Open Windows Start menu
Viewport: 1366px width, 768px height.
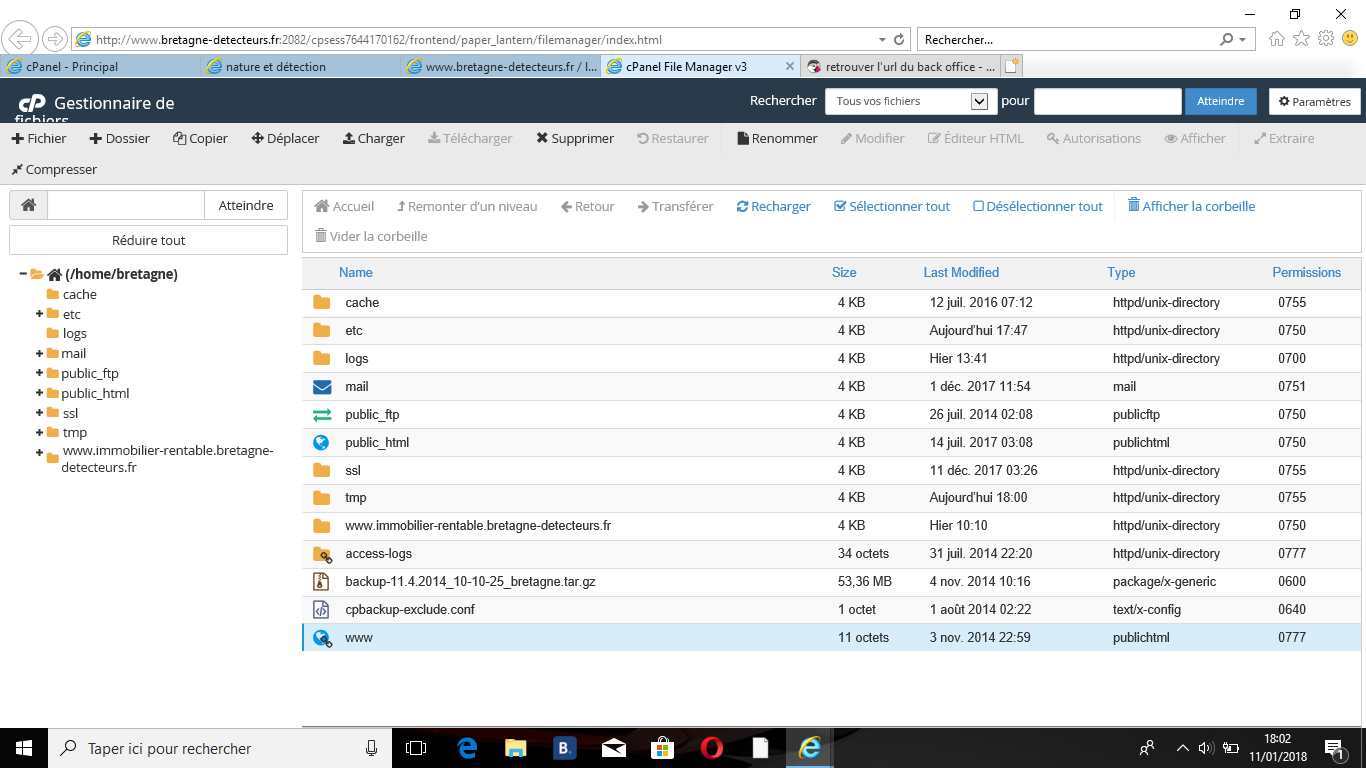coord(24,748)
